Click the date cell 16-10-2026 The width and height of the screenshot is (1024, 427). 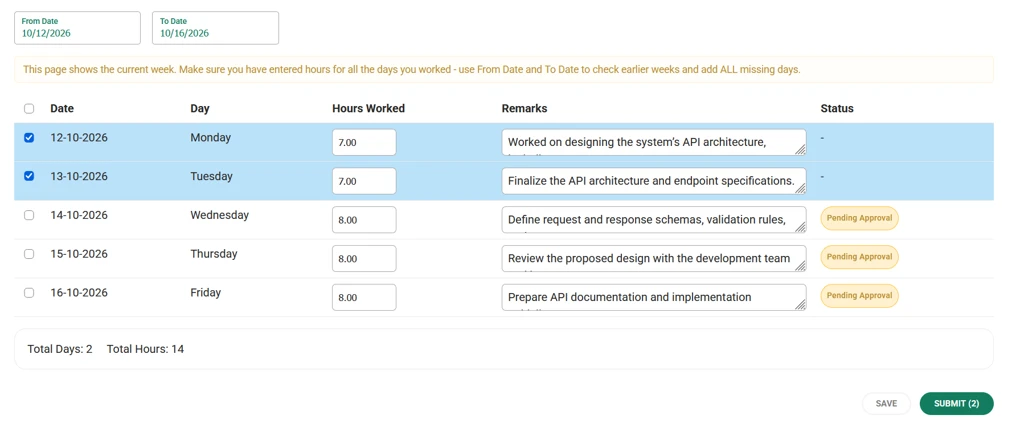79,293
